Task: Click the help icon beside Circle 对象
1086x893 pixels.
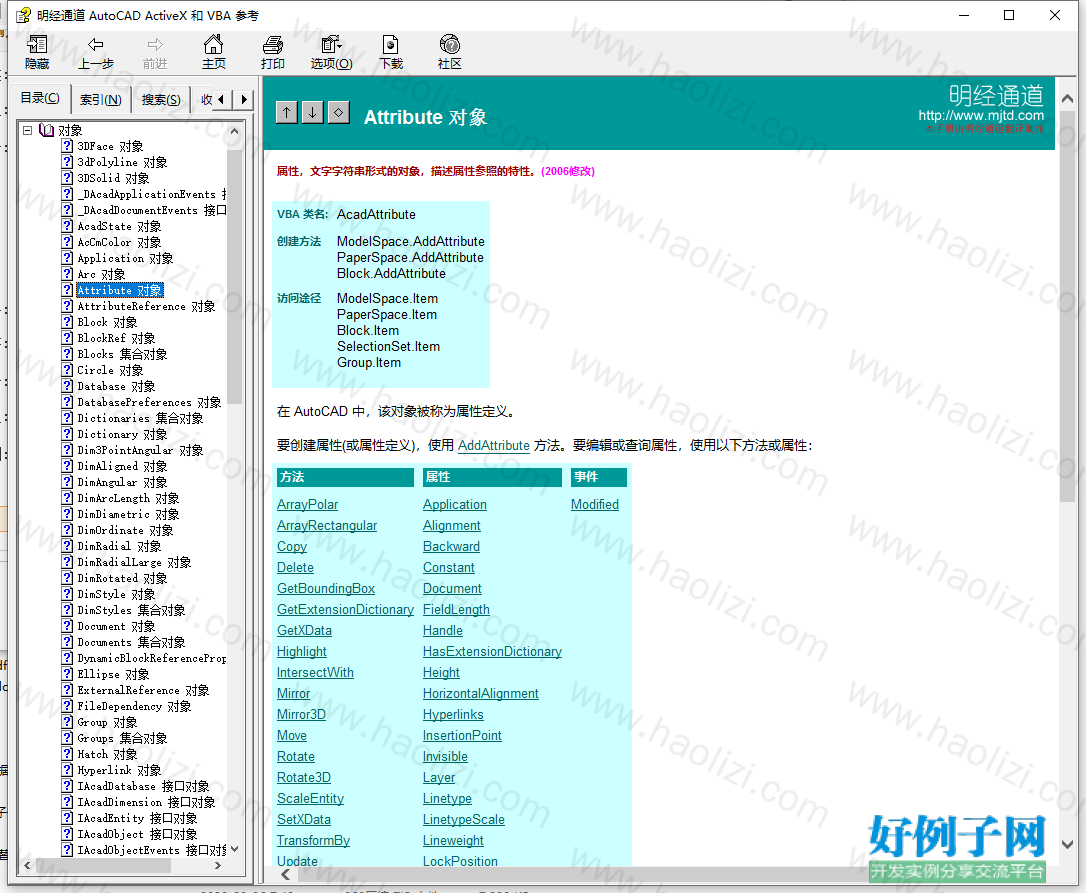Action: coord(67,370)
